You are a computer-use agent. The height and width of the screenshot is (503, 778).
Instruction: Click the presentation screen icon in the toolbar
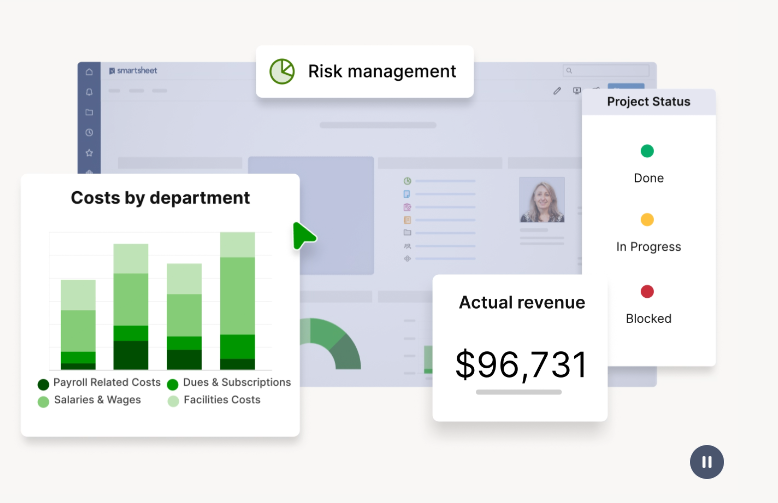[x=577, y=91]
